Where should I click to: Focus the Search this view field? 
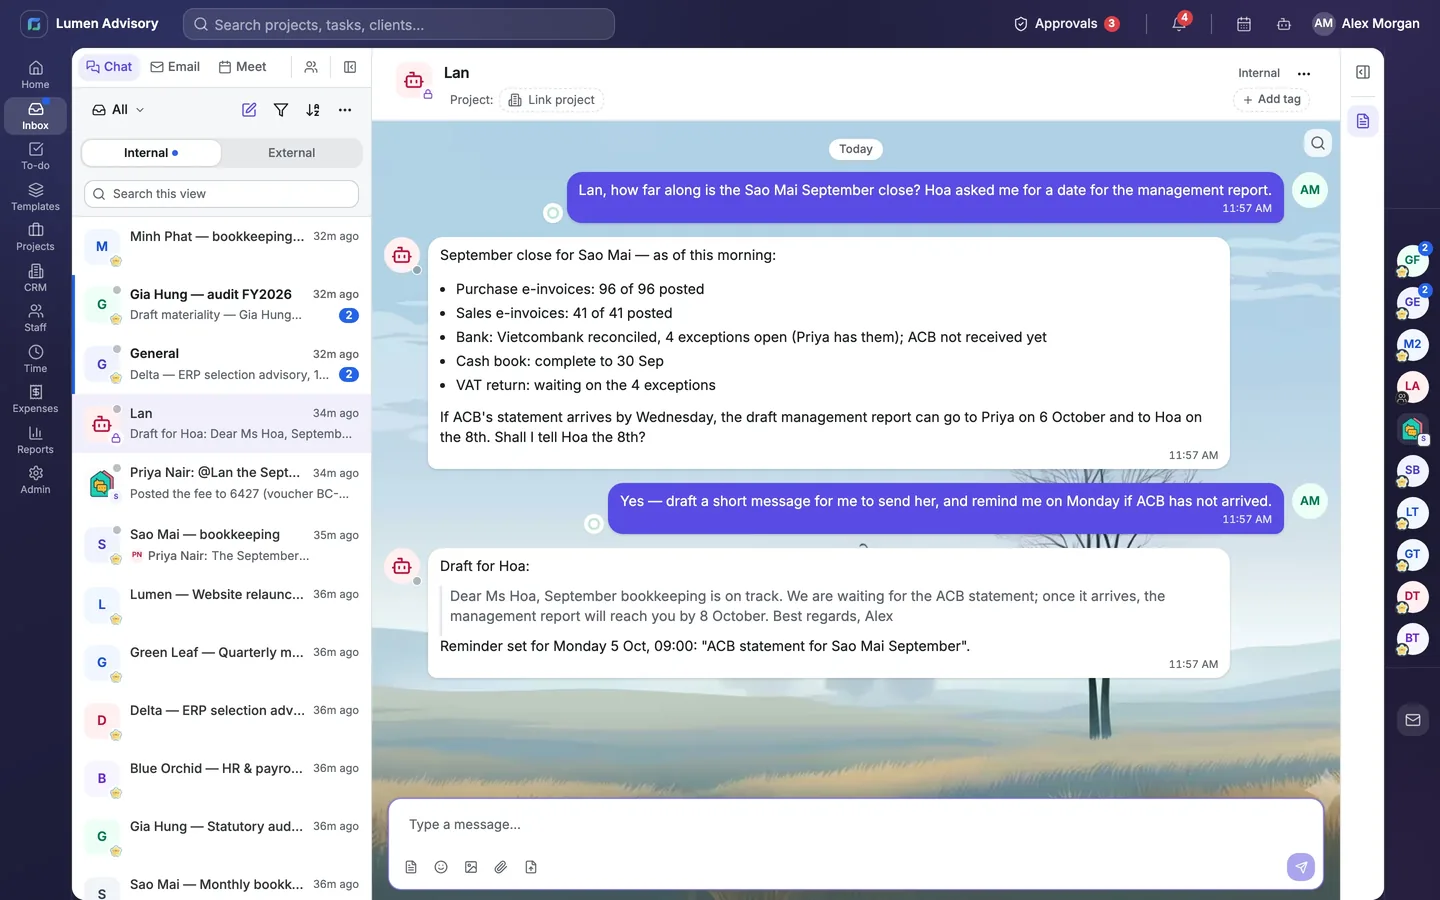click(x=221, y=194)
